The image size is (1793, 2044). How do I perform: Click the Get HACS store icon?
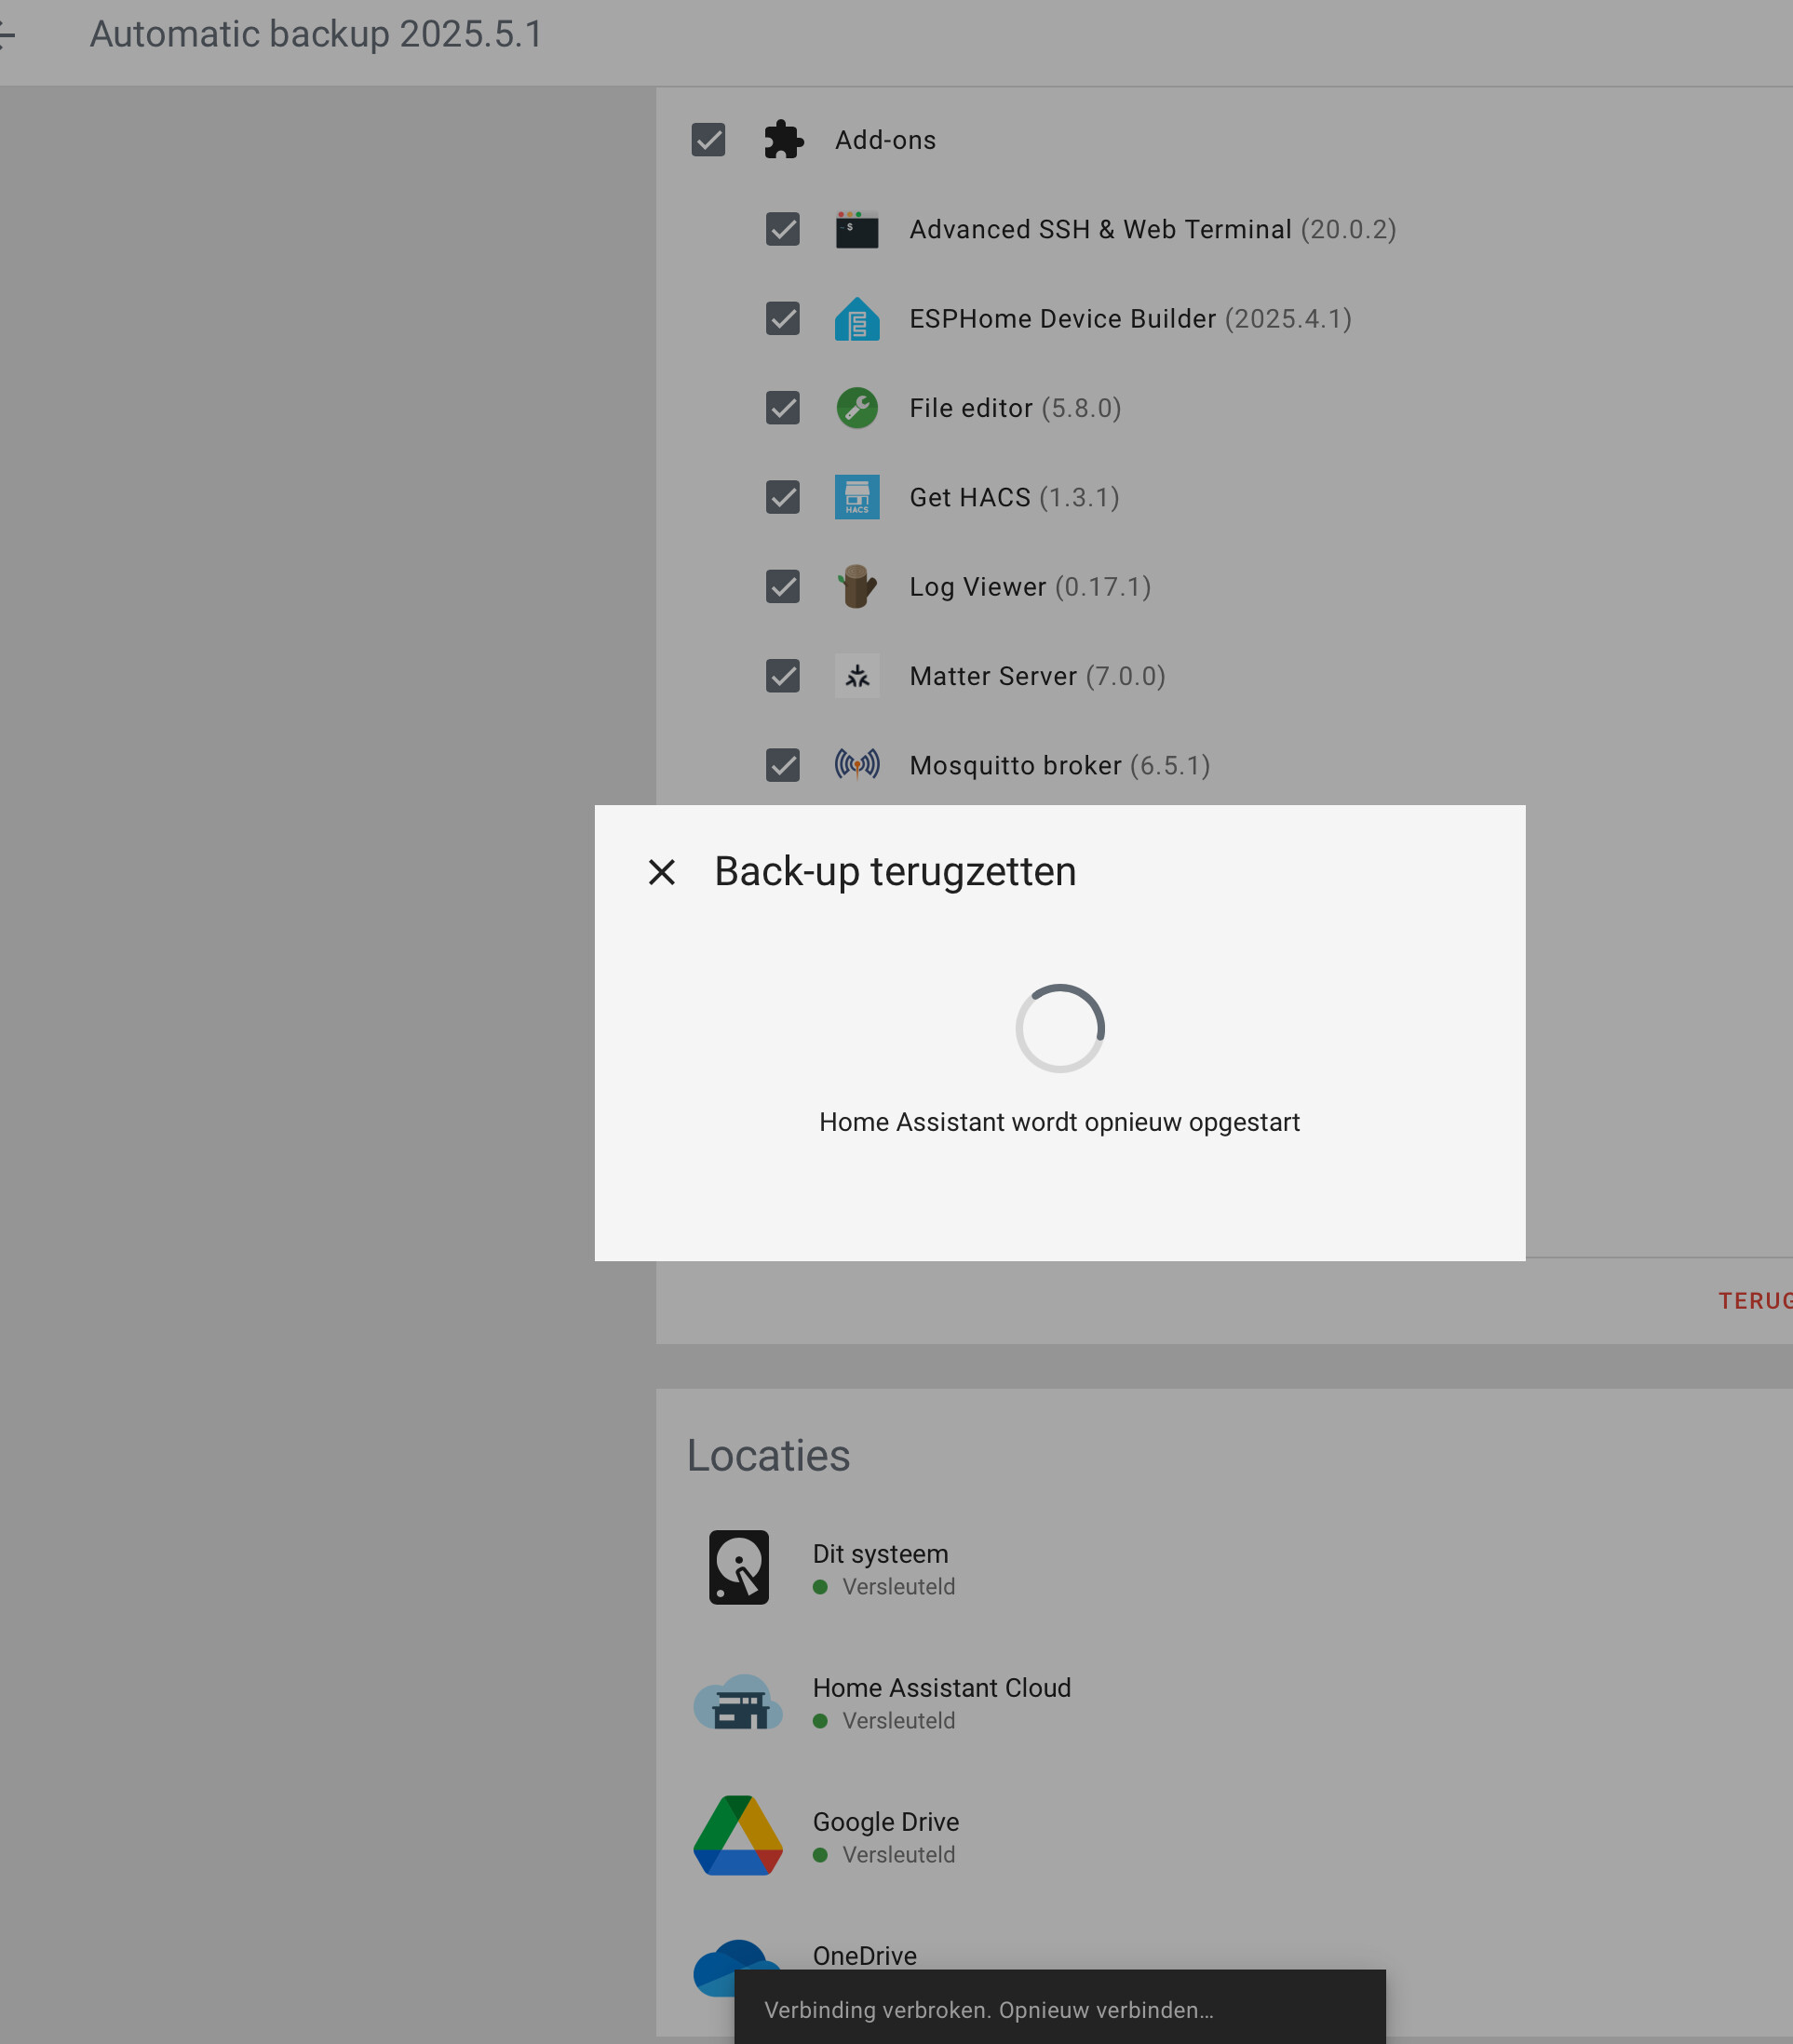coord(857,497)
